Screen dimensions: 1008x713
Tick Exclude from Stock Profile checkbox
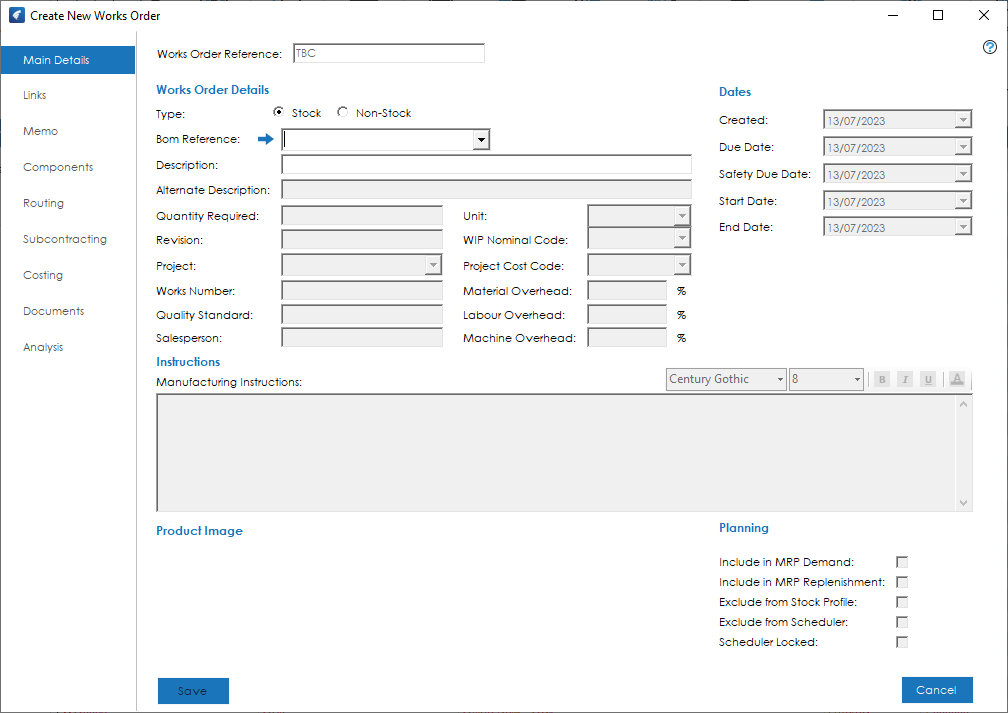pos(902,602)
